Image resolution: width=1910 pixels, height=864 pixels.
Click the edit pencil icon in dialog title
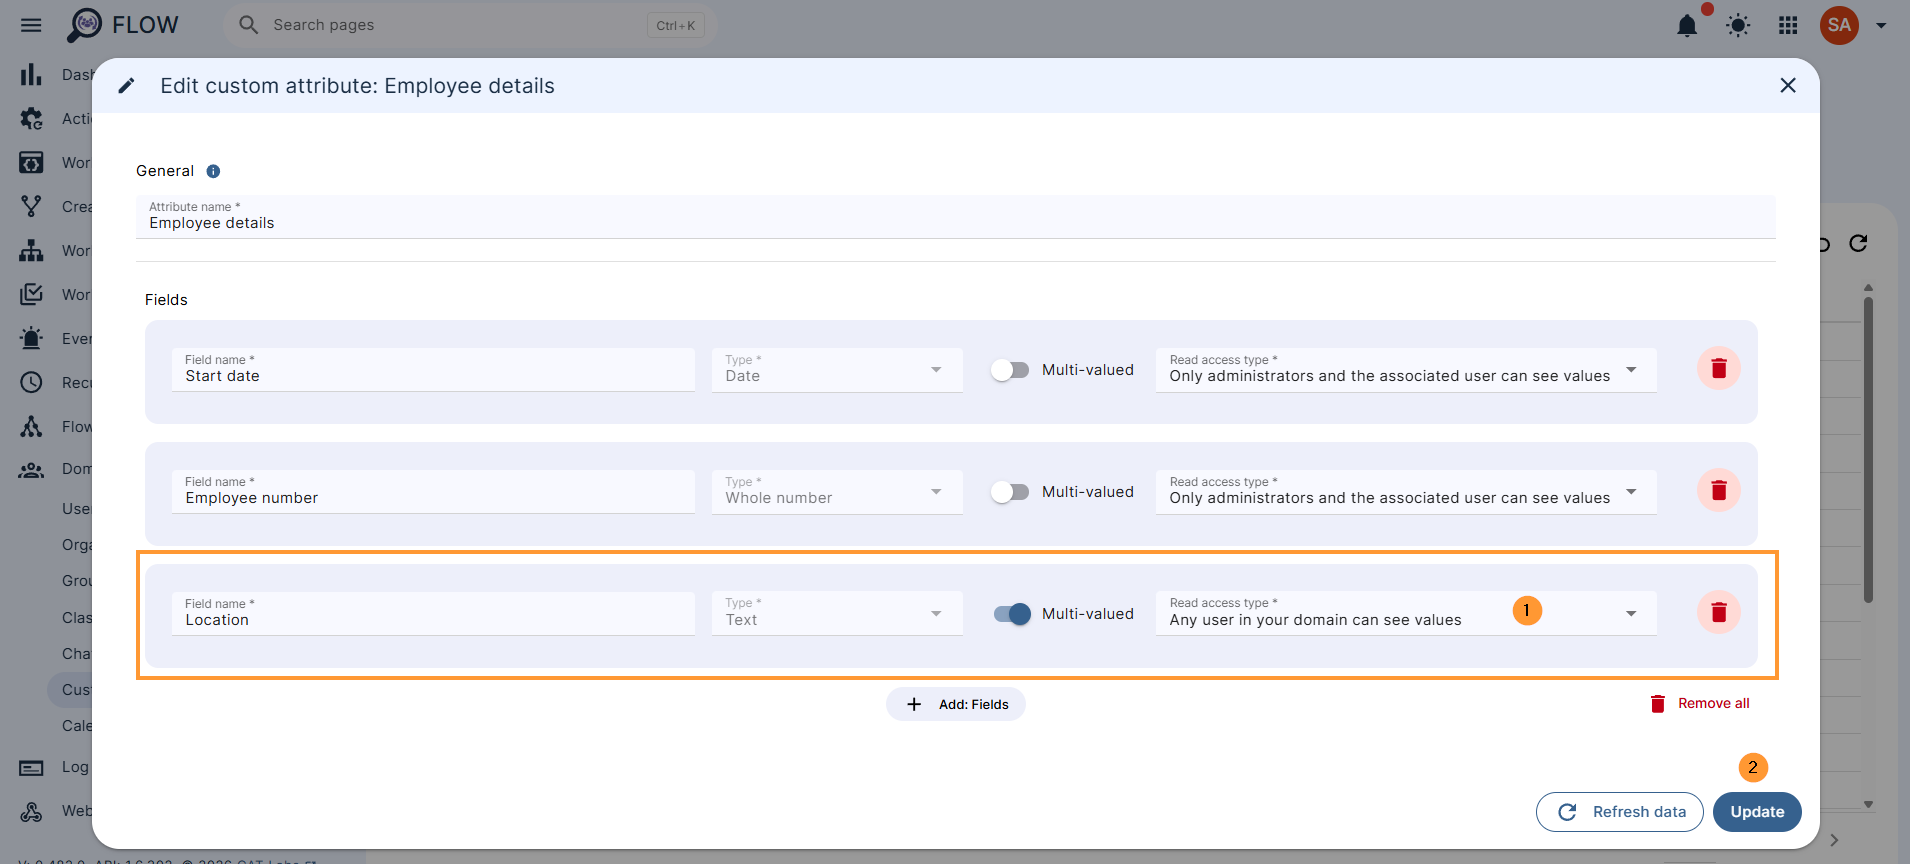coord(126,86)
